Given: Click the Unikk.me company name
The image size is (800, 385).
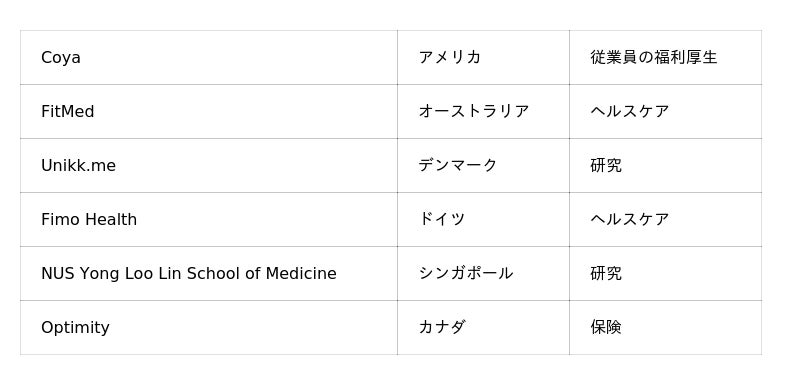Looking at the screenshot, I should (79, 166).
